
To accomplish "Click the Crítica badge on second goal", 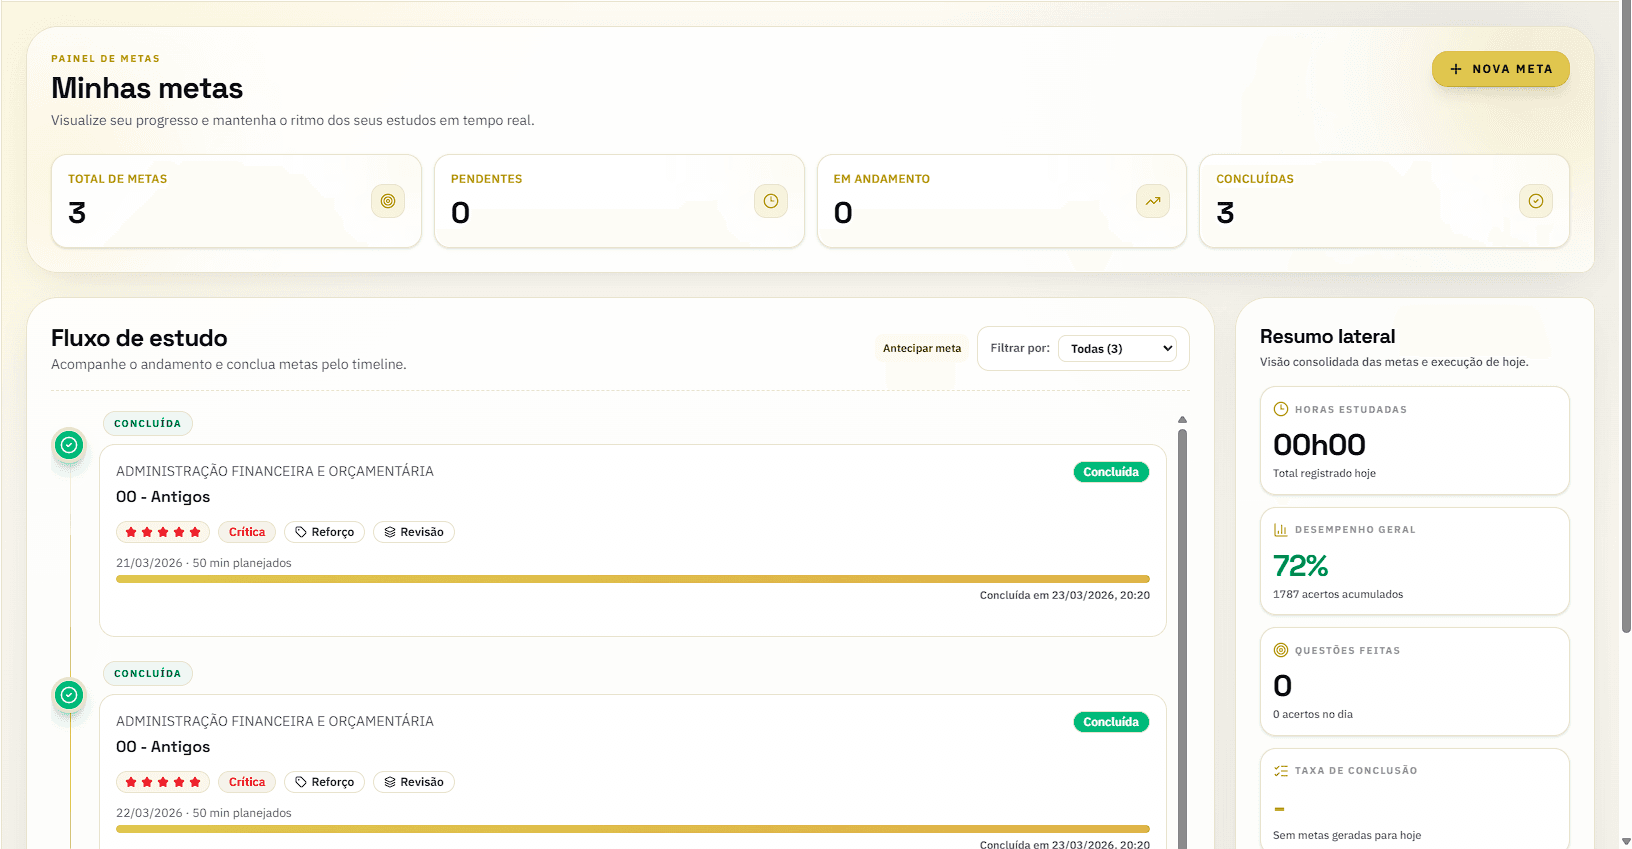I will pyautogui.click(x=247, y=782).
